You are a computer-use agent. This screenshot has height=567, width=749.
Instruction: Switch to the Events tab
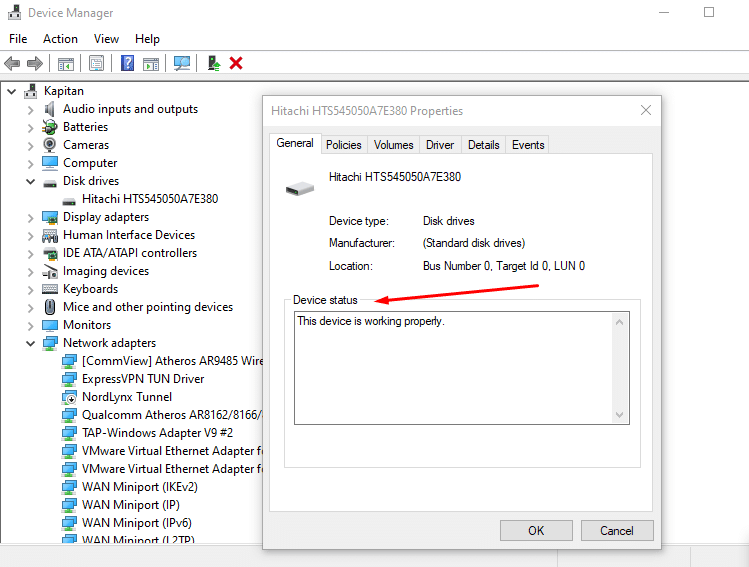[x=528, y=145]
